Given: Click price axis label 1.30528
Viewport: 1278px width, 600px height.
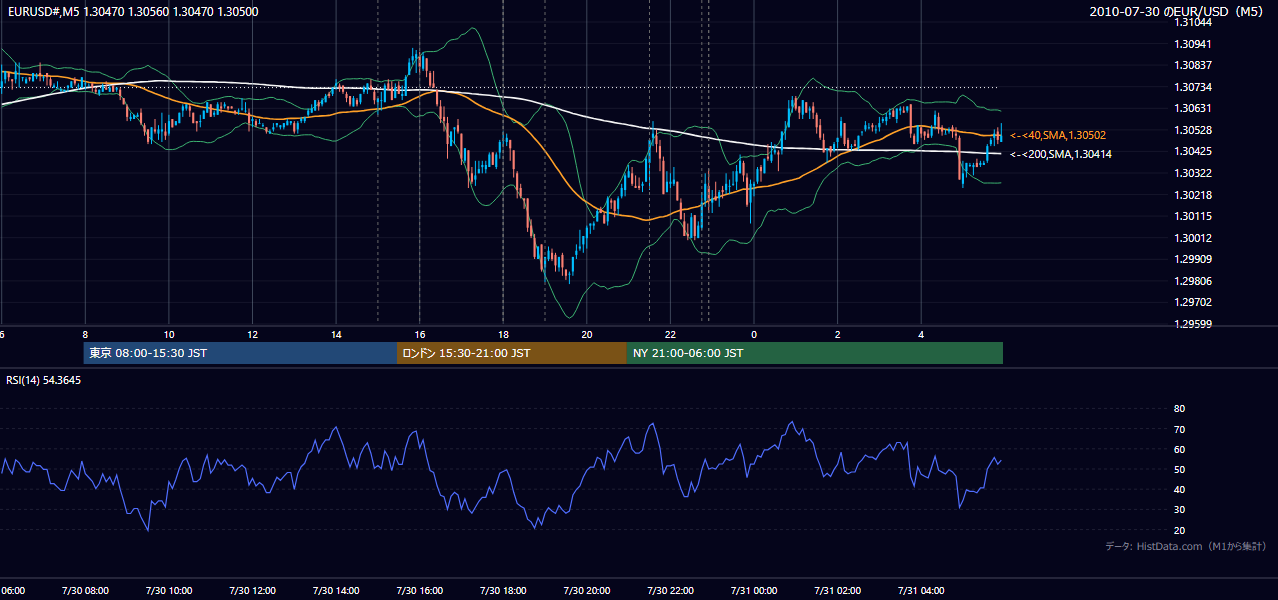Looking at the screenshot, I should [x=1194, y=130].
